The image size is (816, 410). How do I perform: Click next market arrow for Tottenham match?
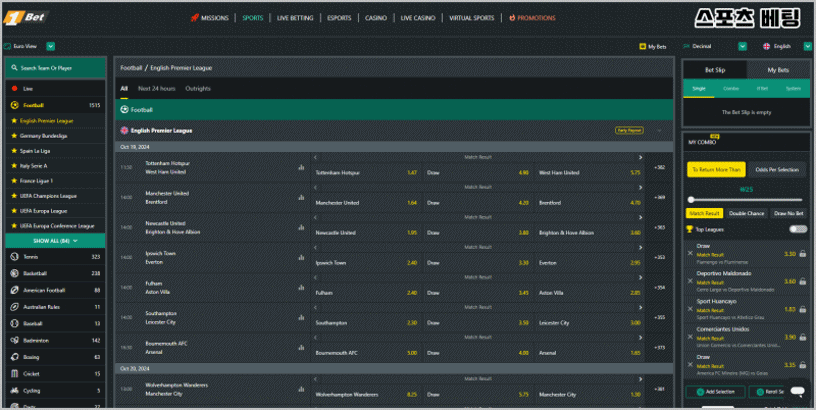[x=640, y=157]
